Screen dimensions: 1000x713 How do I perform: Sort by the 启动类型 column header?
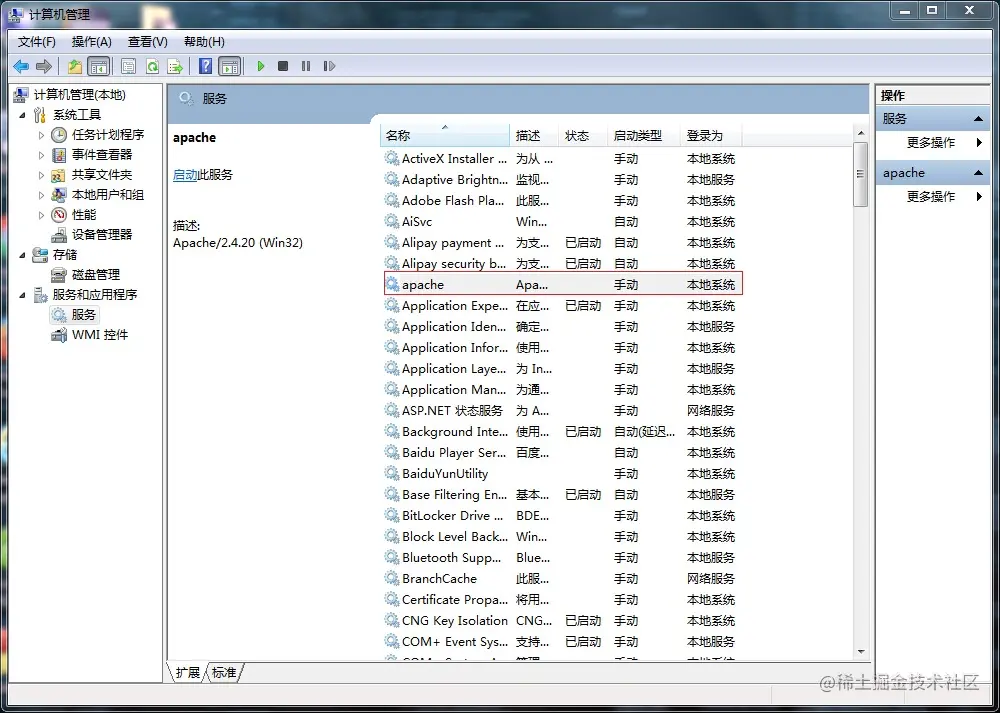(643, 136)
